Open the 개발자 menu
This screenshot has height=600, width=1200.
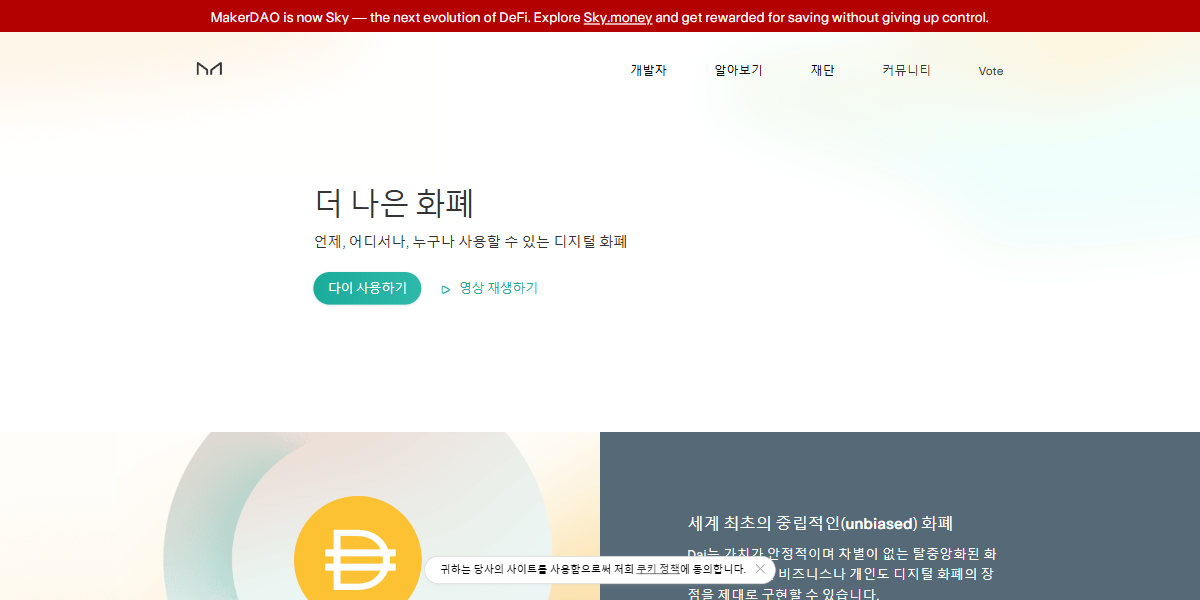(648, 70)
